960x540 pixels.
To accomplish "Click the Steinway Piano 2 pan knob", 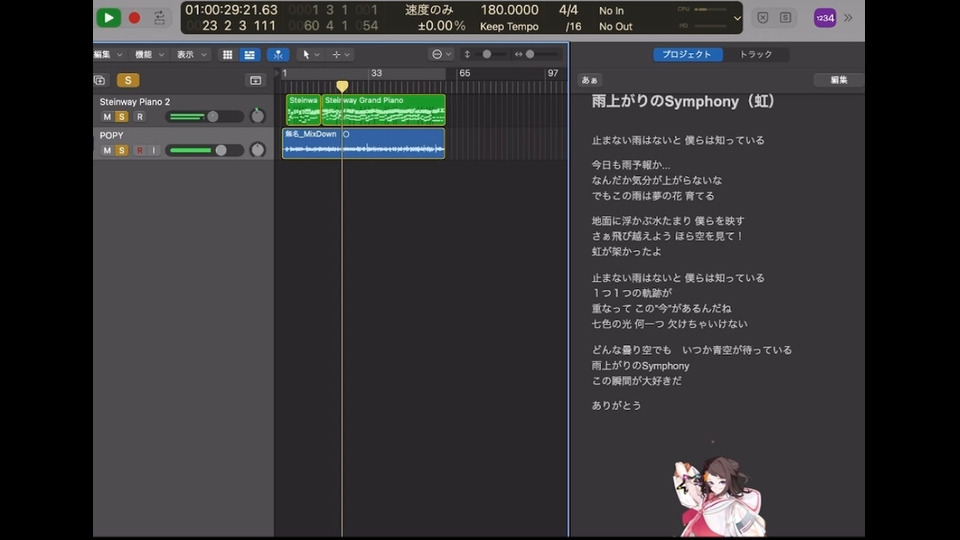I will pos(257,116).
